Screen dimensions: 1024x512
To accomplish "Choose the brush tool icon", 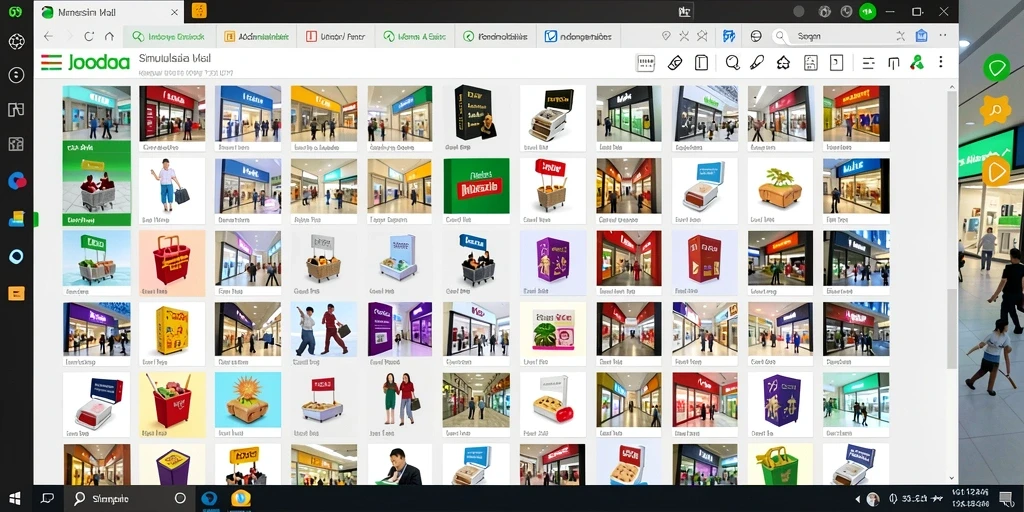I will click(756, 63).
